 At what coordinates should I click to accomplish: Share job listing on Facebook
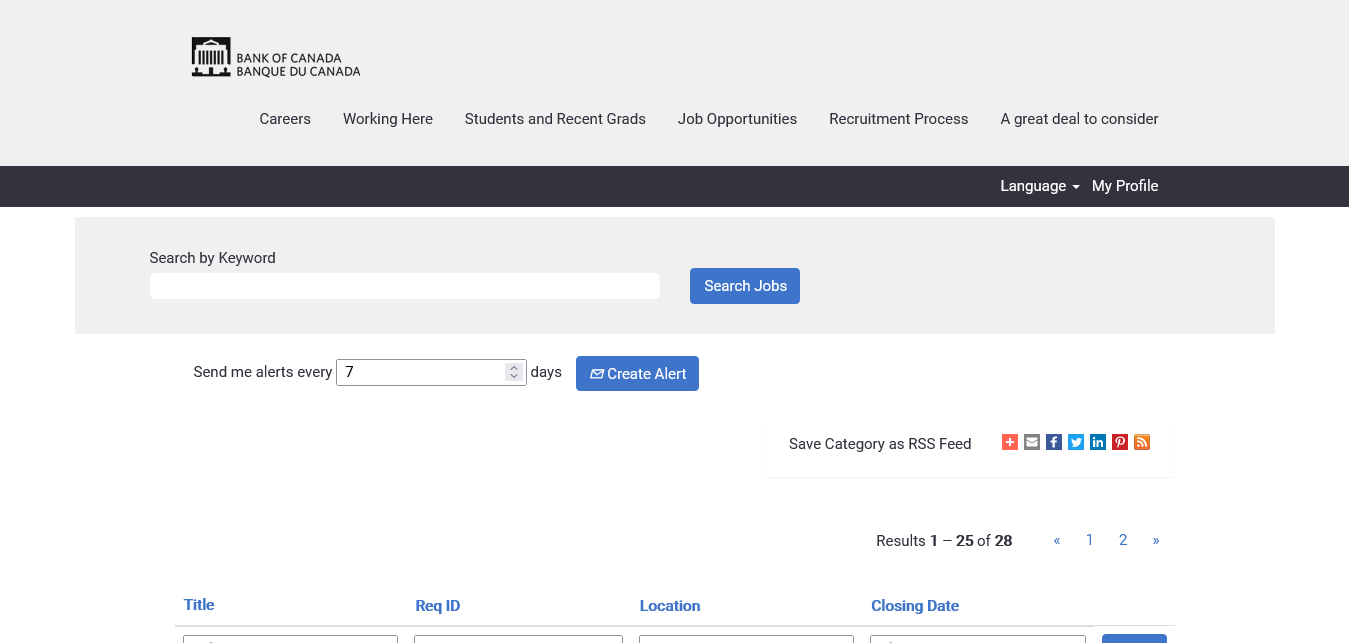1054,442
